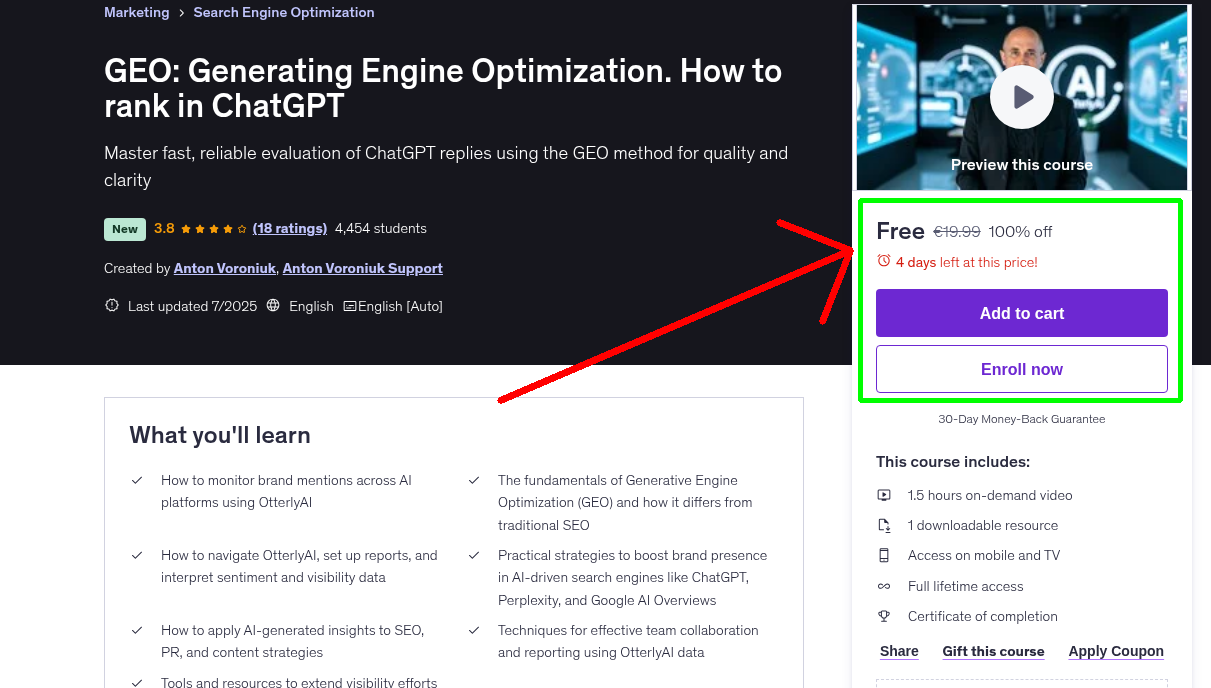Viewport: 1211px width, 688px height.
Task: Open first Anton Voroniuk instructor link
Action: [226, 268]
